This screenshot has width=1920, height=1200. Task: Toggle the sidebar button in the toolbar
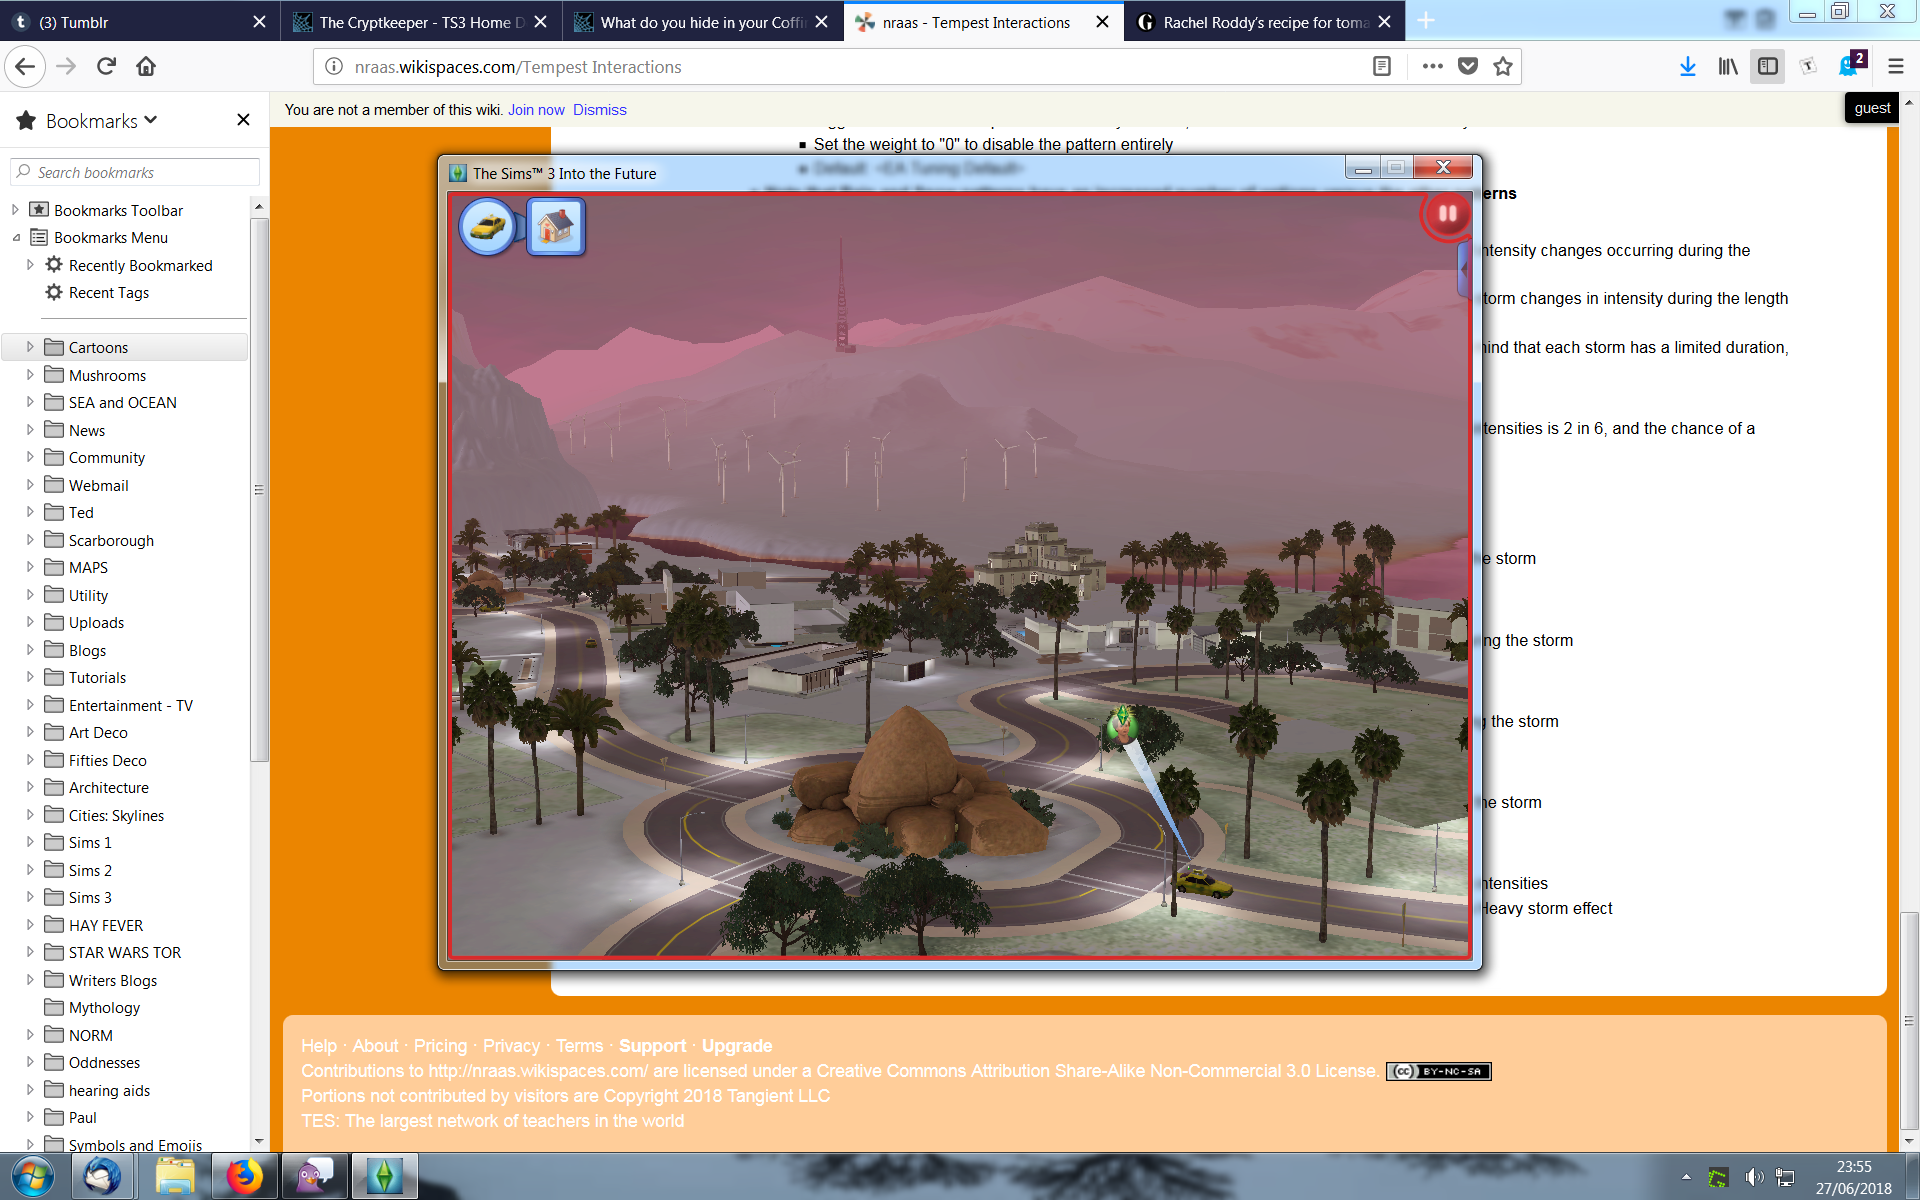1768,67
